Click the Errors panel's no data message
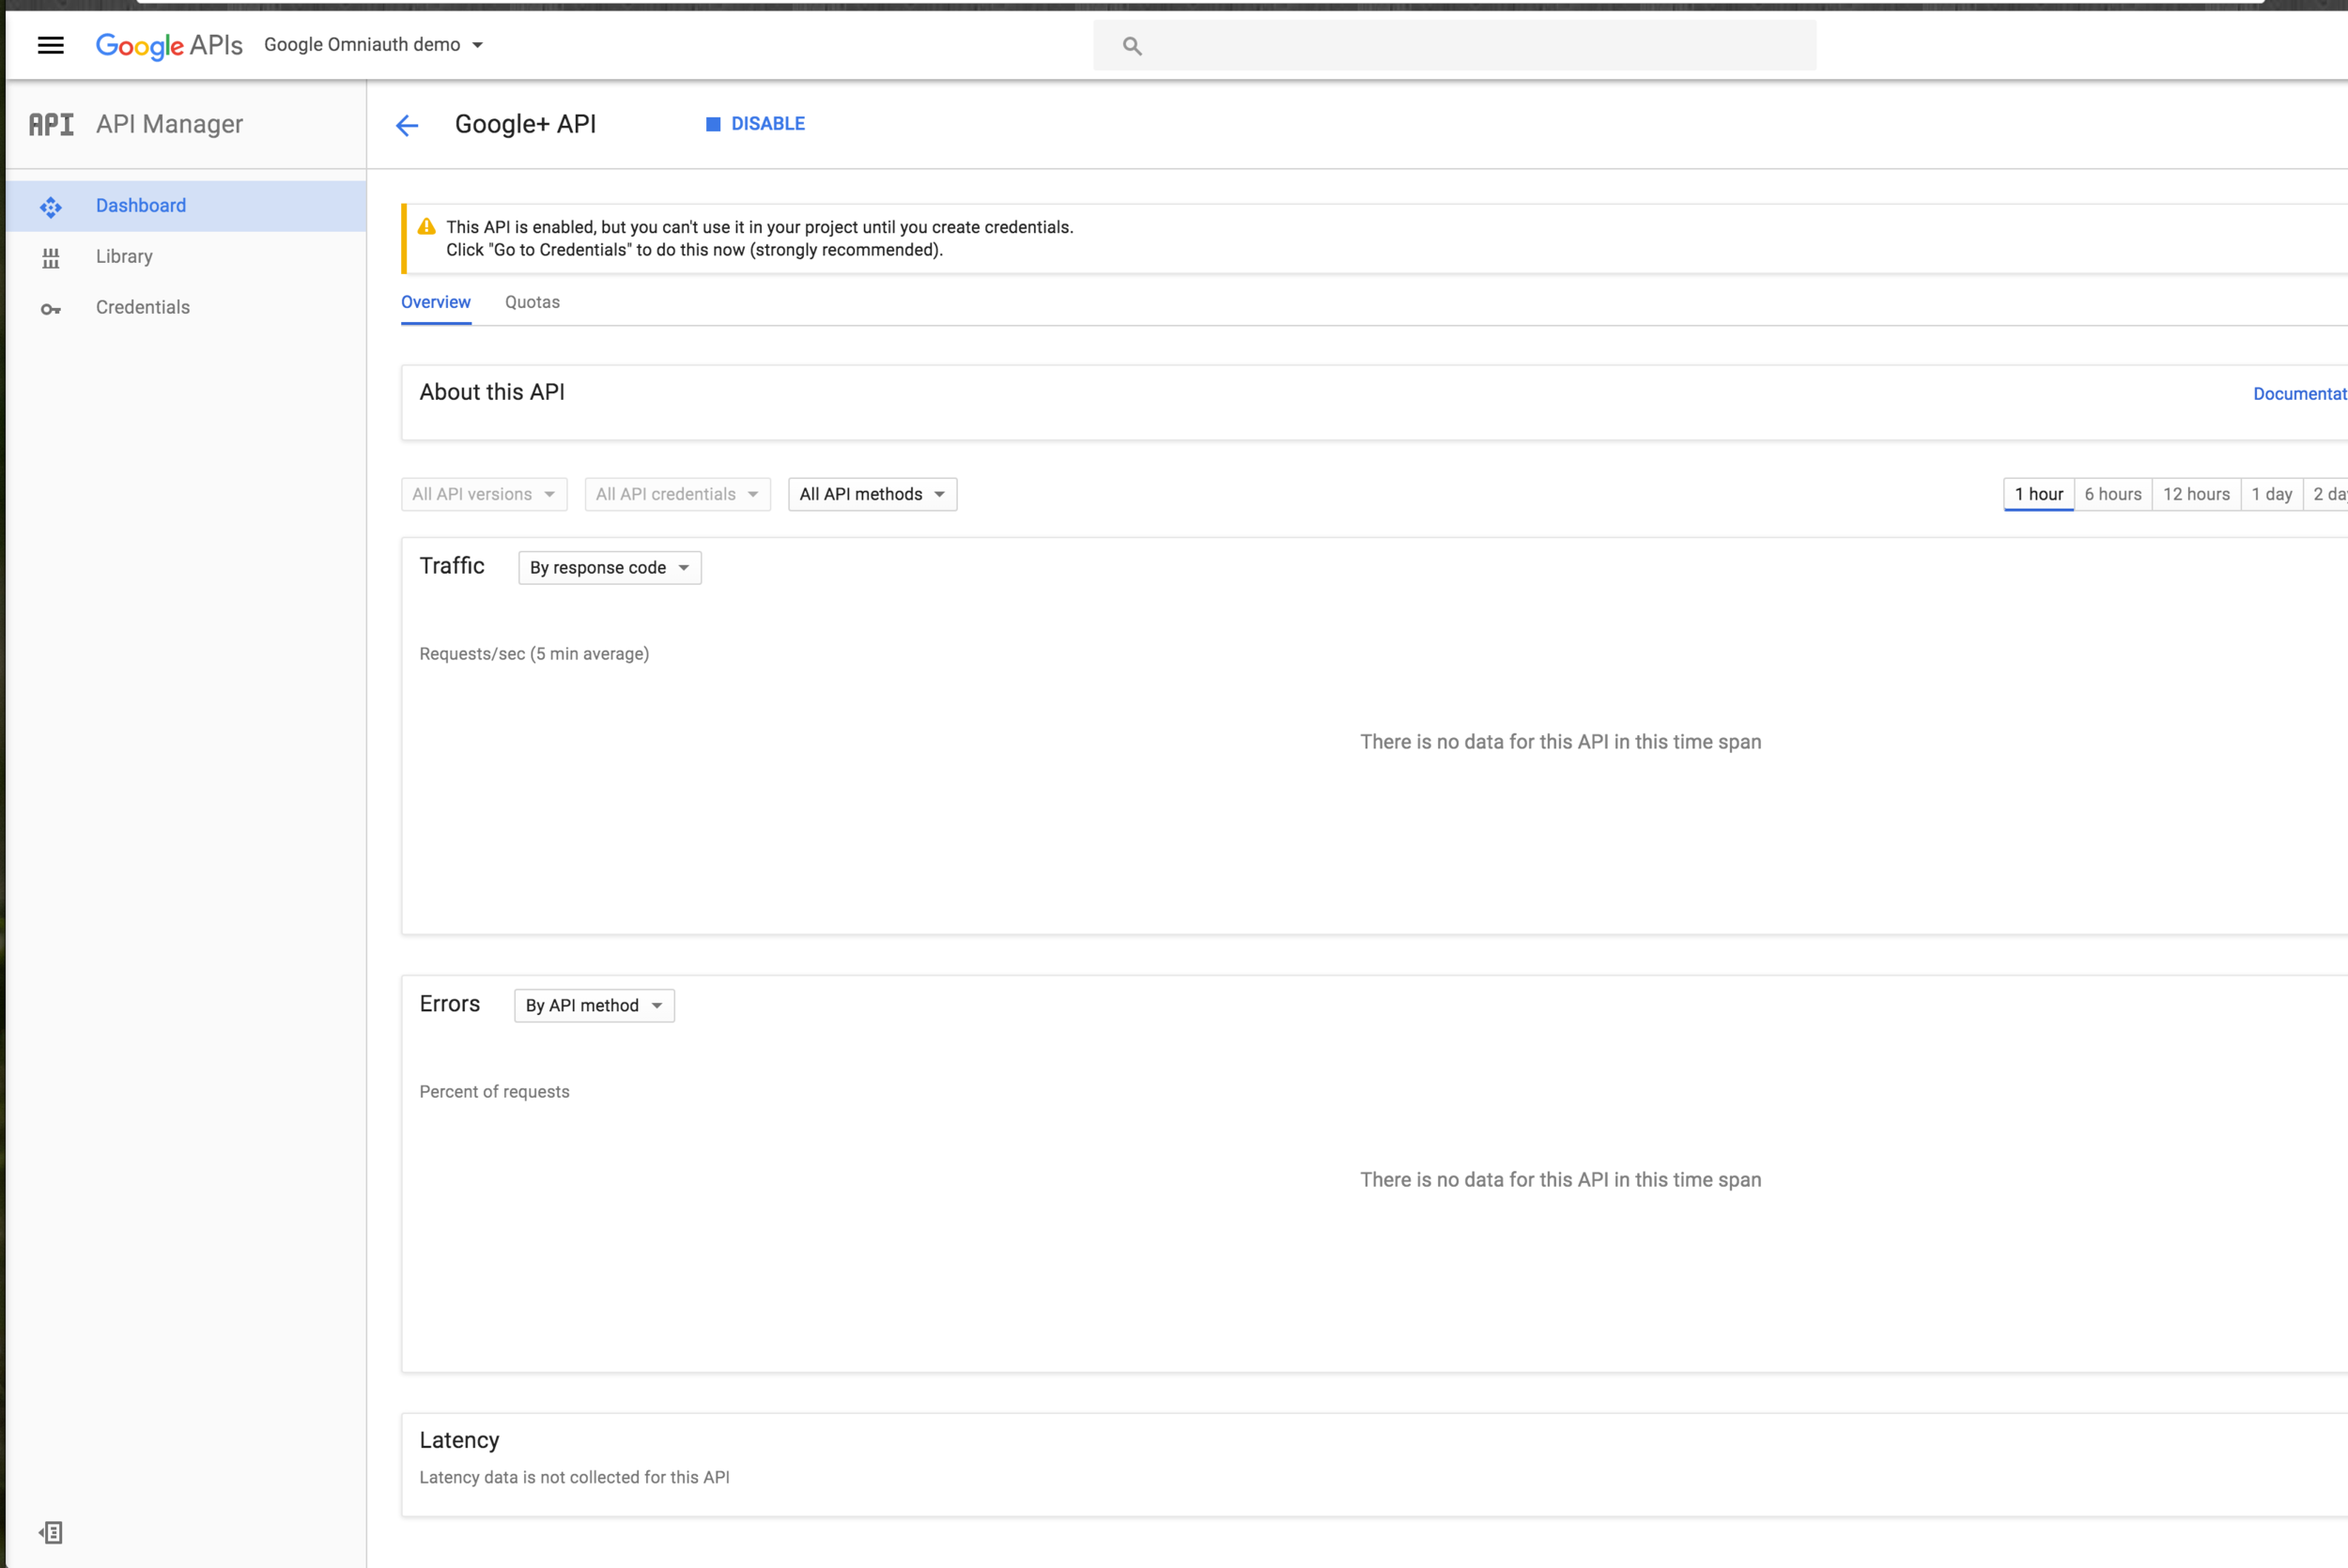 [1561, 1180]
